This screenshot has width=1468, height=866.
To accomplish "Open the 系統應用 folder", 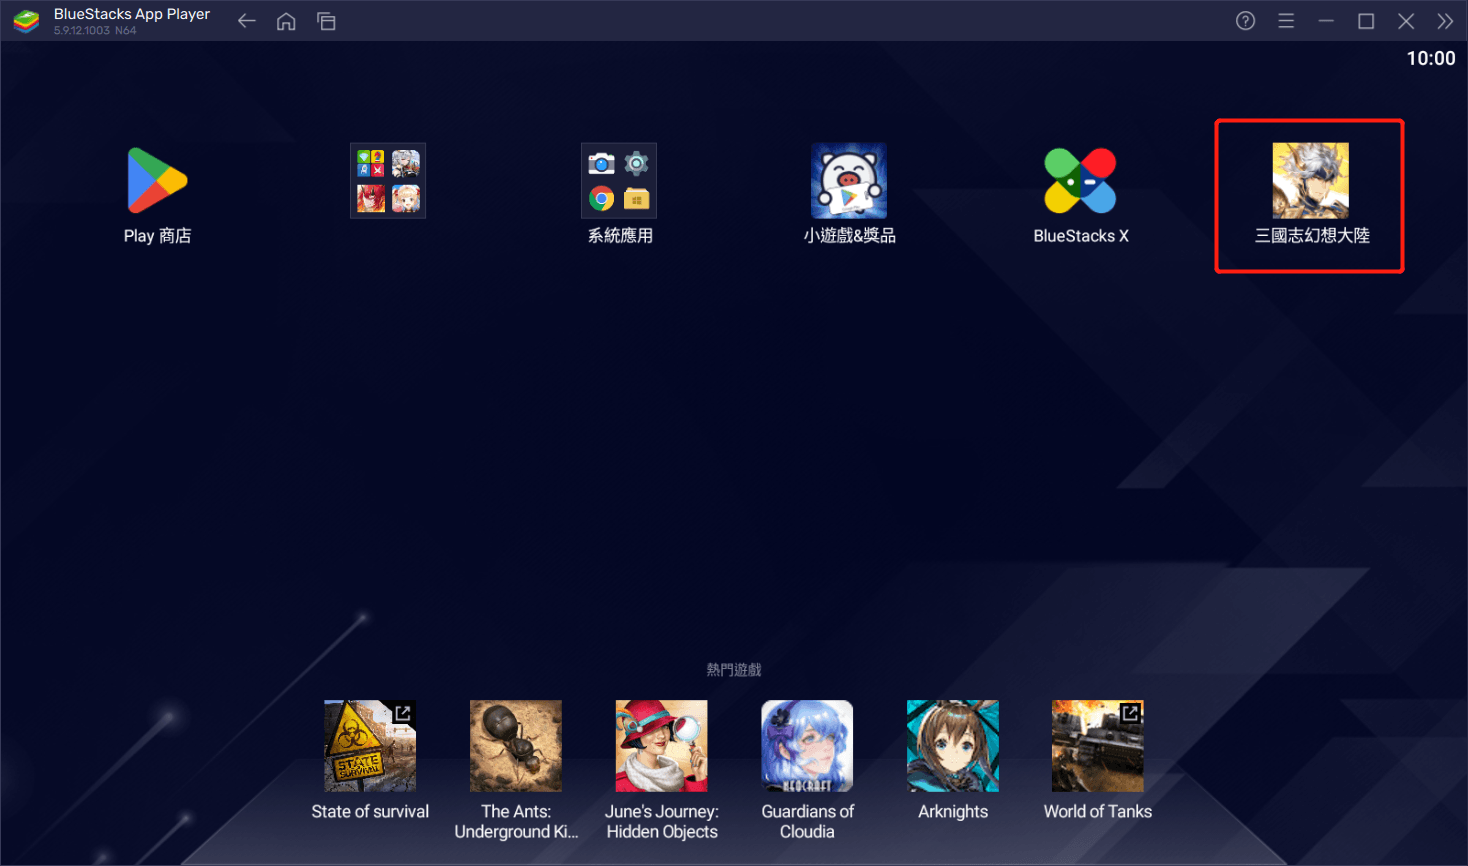I will pyautogui.click(x=619, y=181).
